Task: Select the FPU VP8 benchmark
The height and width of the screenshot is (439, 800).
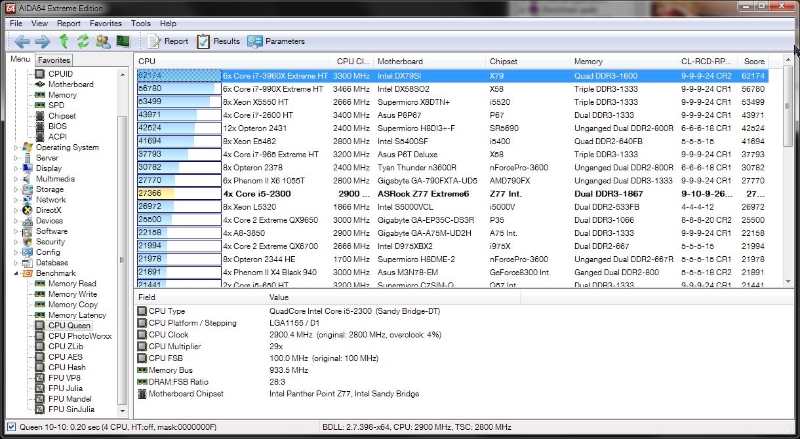Action: click(x=64, y=378)
